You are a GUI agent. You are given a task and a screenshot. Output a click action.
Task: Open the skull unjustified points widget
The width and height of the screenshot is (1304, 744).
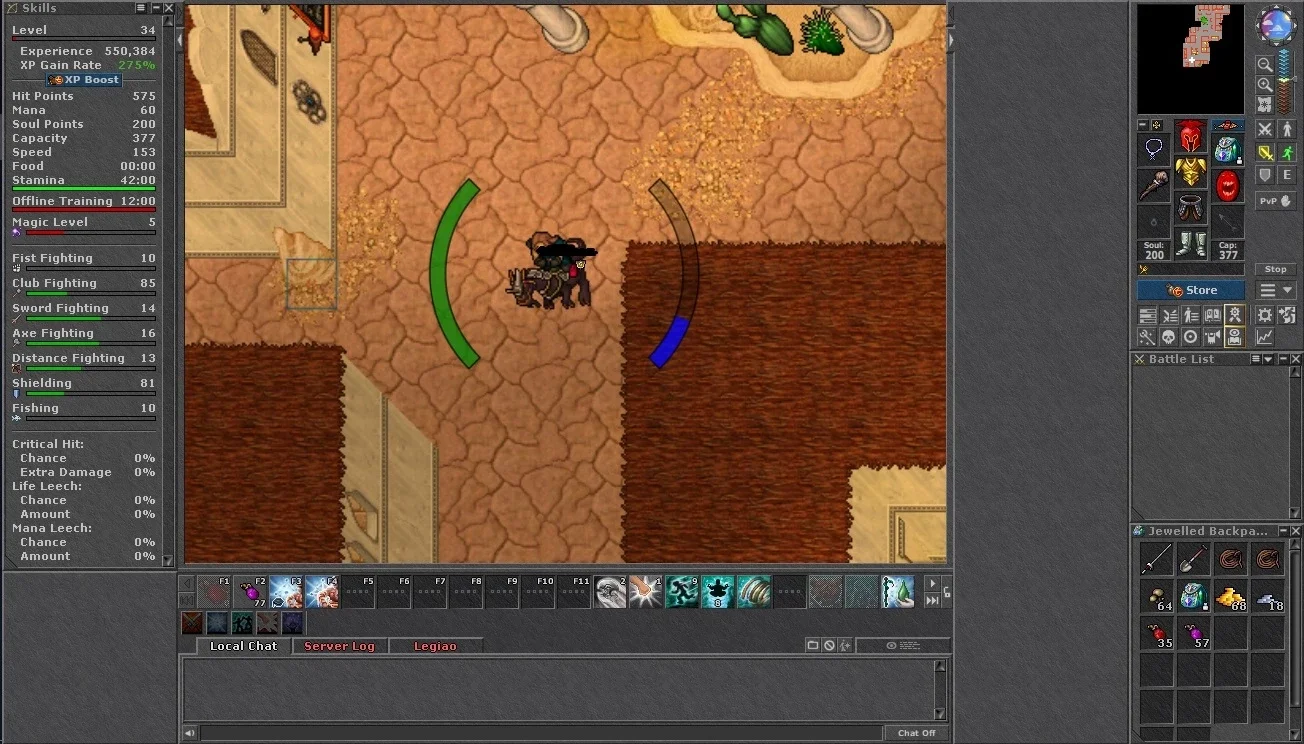pyautogui.click(x=1168, y=337)
